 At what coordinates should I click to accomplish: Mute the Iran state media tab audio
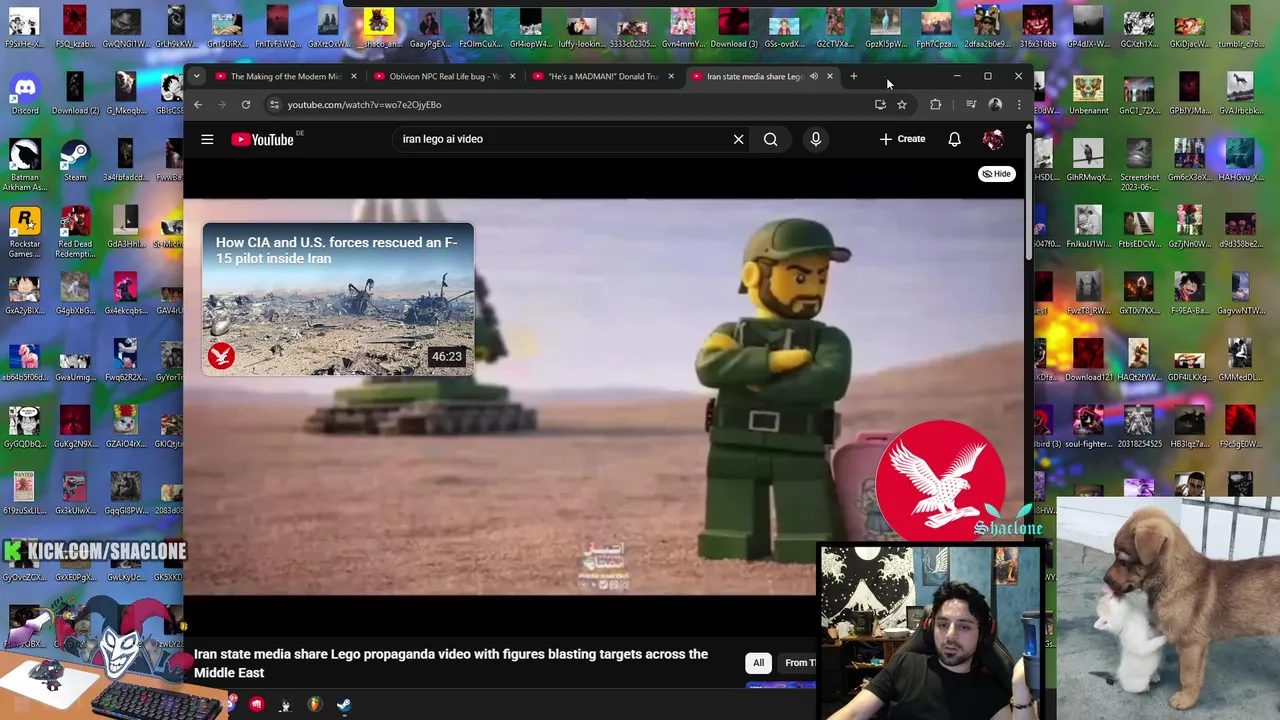[814, 76]
